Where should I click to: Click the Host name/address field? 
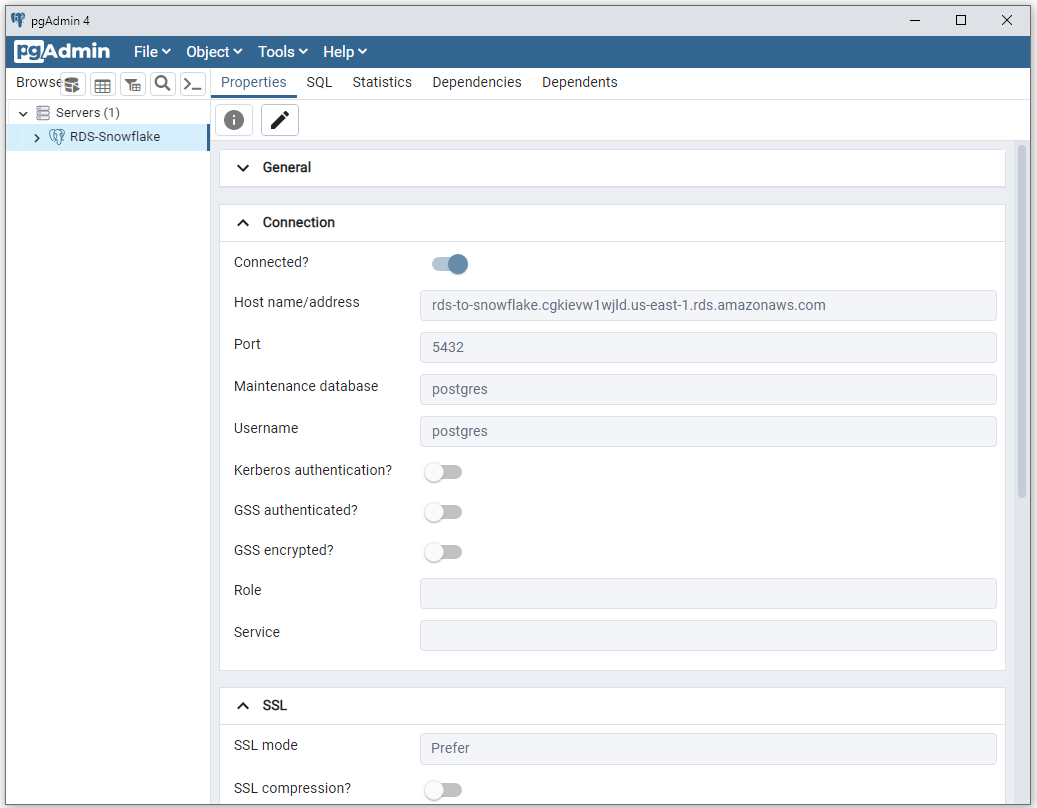(x=708, y=305)
